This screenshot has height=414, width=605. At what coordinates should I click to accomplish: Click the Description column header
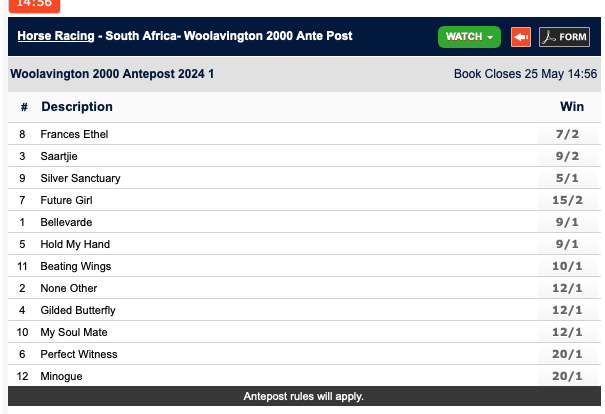coord(77,107)
